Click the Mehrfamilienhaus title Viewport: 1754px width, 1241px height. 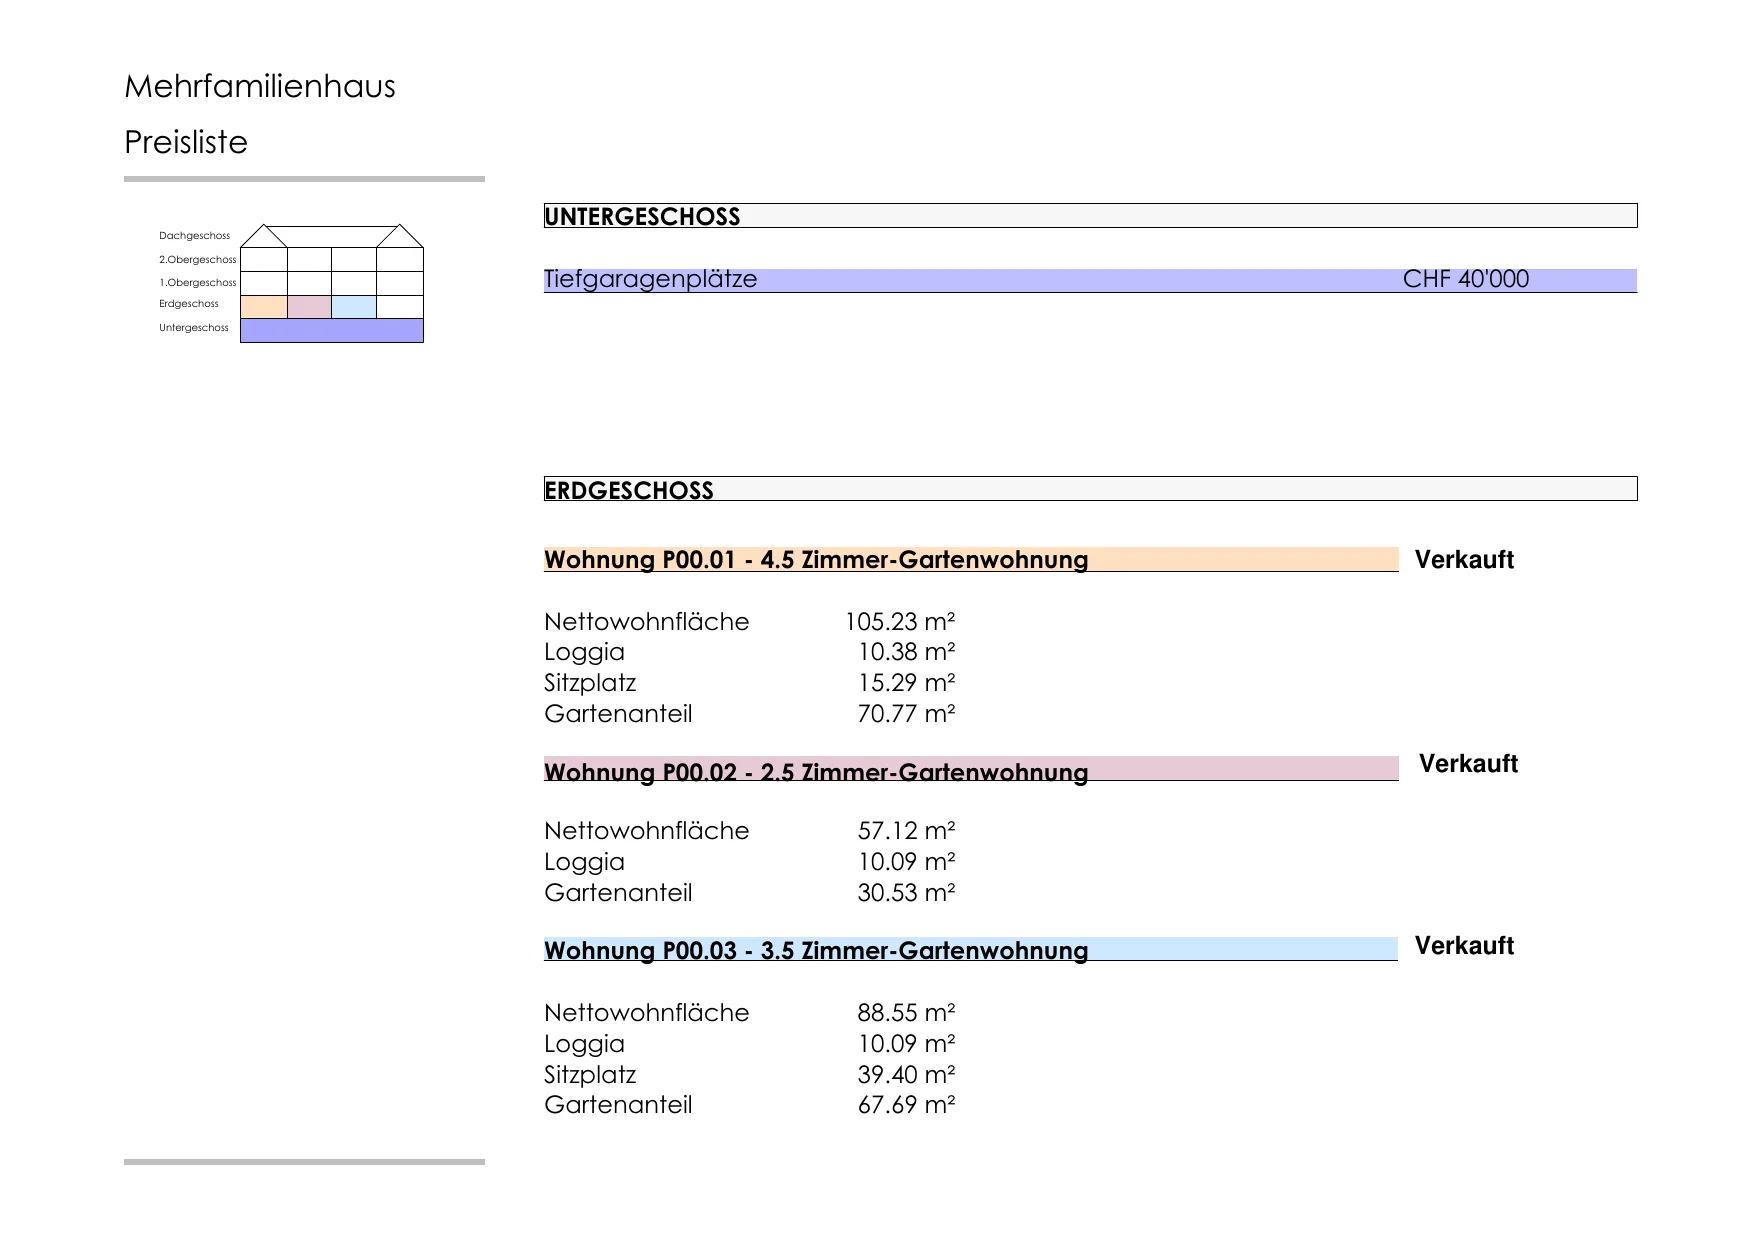pos(260,87)
